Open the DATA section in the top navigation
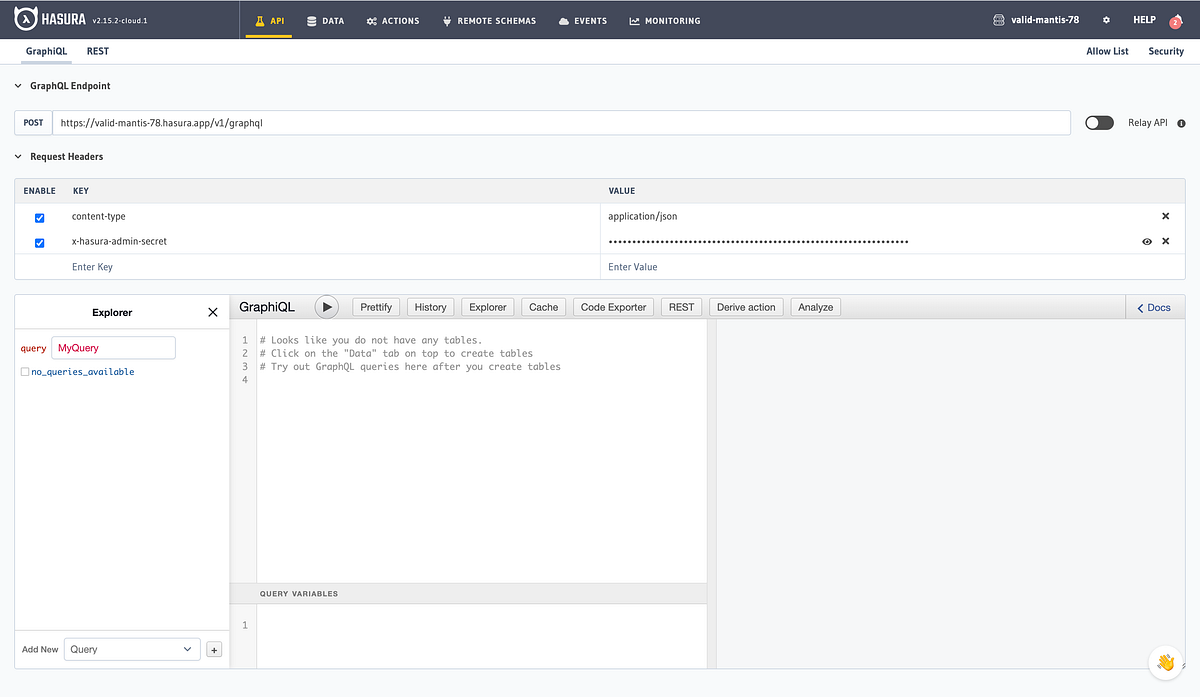1200x697 pixels. pos(325,20)
